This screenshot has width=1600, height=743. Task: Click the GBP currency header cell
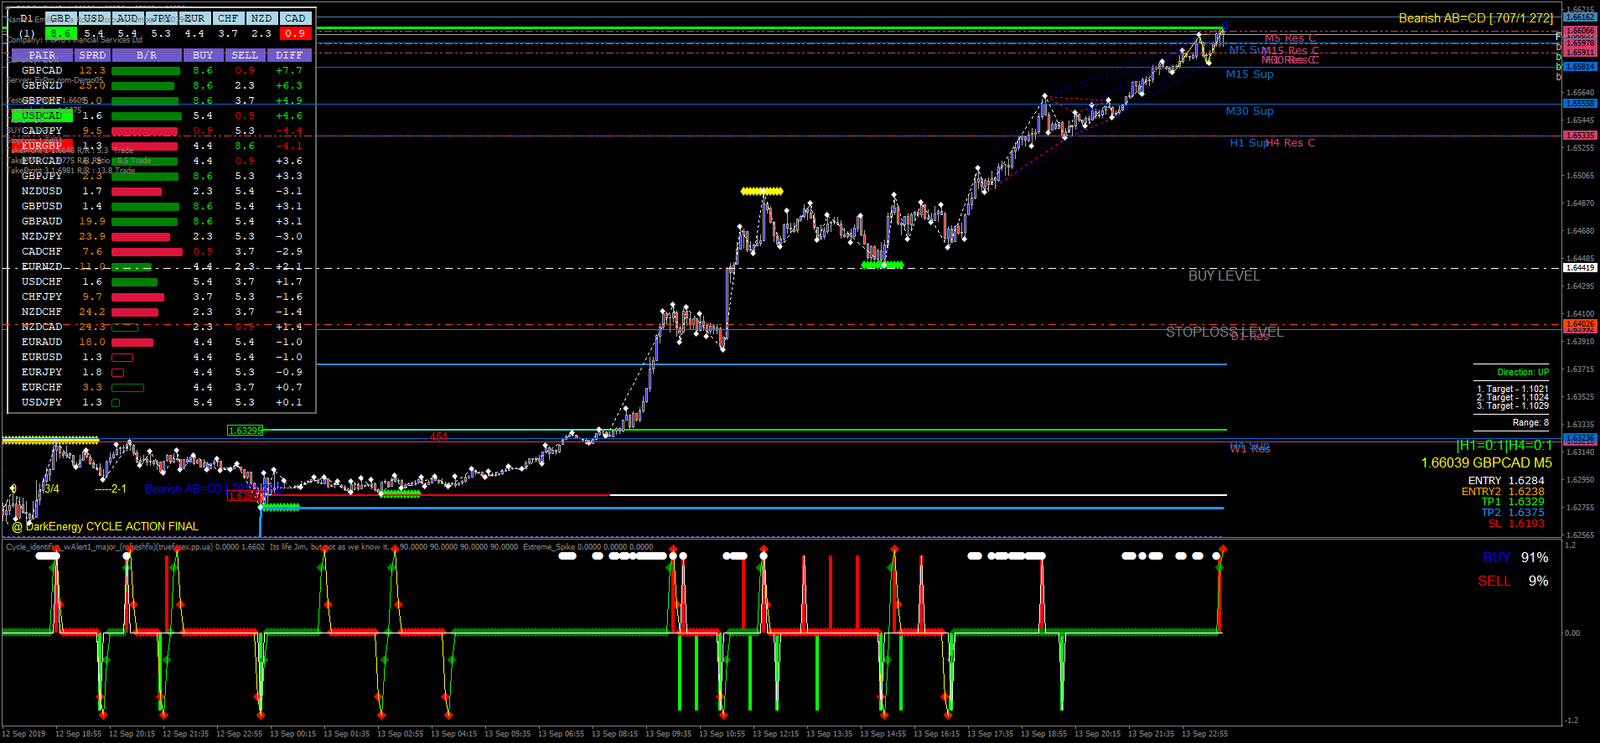pos(60,18)
